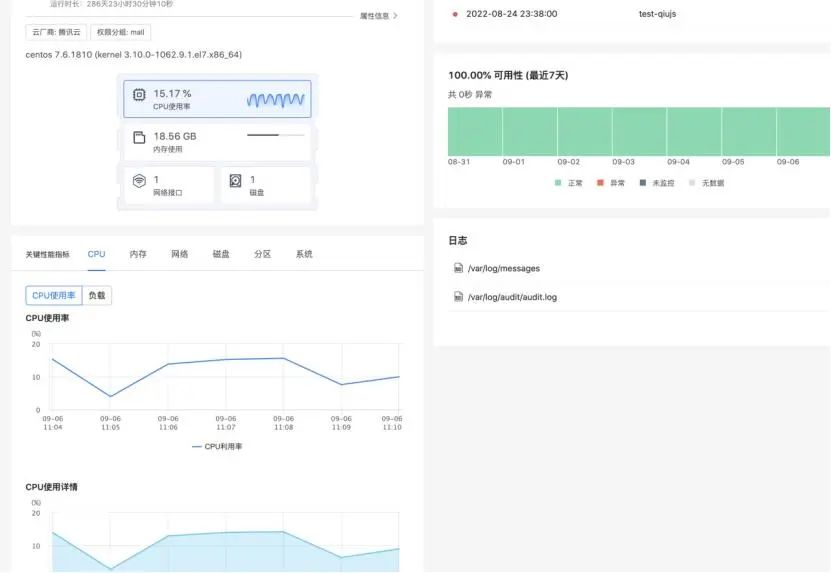Click the disk icon
The height and width of the screenshot is (573, 831).
(x=235, y=181)
